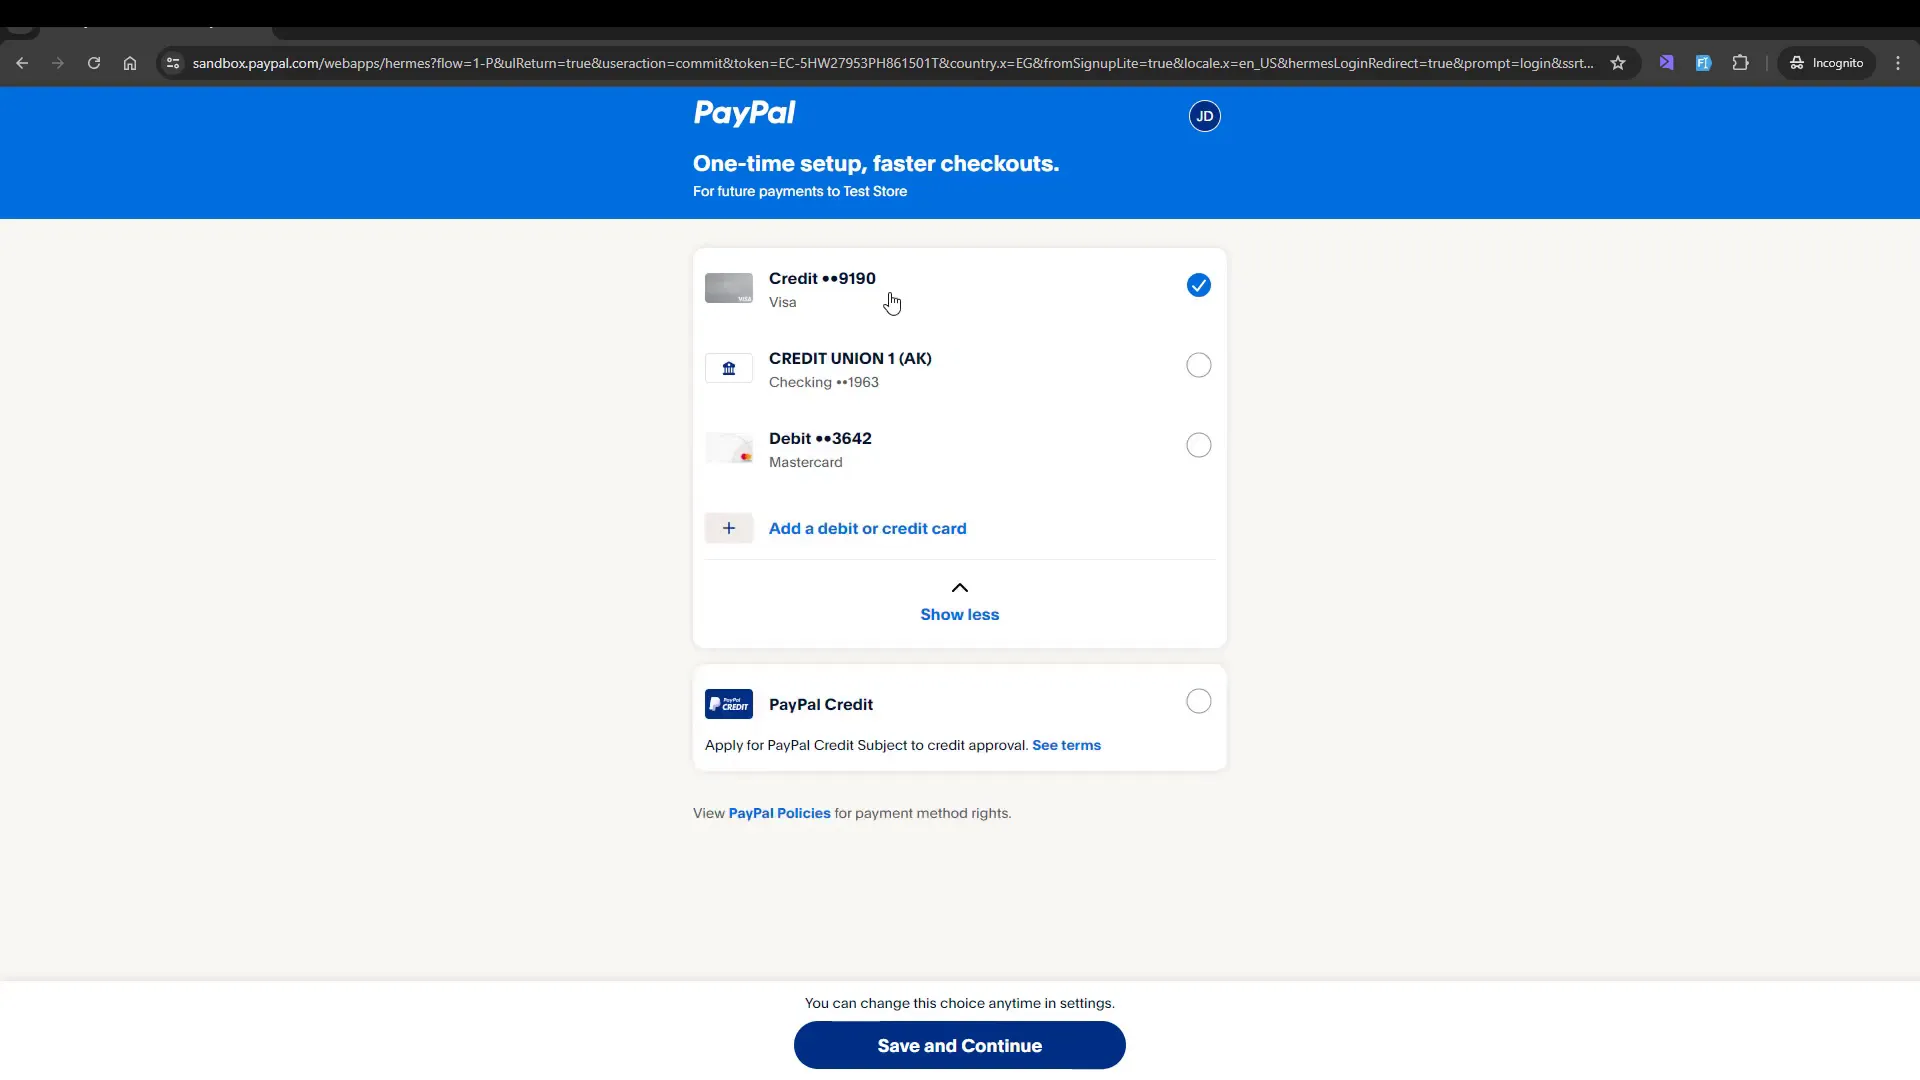The height and width of the screenshot is (1080, 1920).
Task: Open the blue extension icon in toolbar
Action: pos(1703,63)
